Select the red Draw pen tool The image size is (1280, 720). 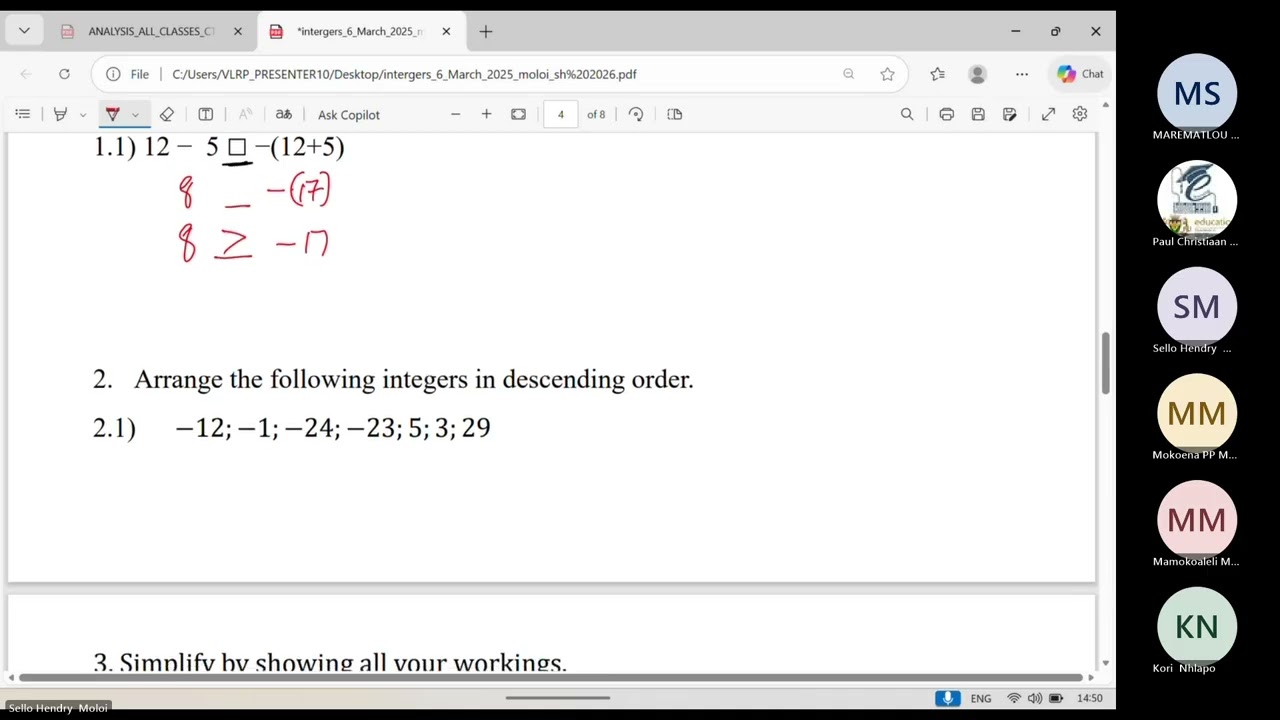112,114
